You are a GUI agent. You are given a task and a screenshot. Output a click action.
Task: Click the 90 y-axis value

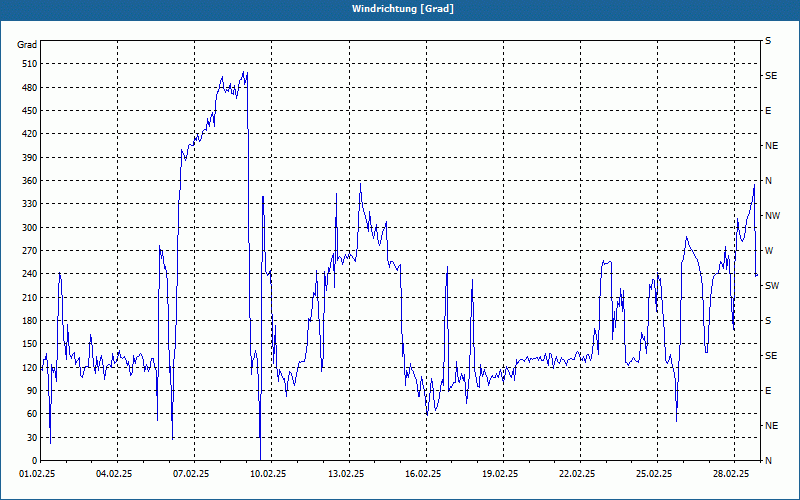tap(32, 391)
